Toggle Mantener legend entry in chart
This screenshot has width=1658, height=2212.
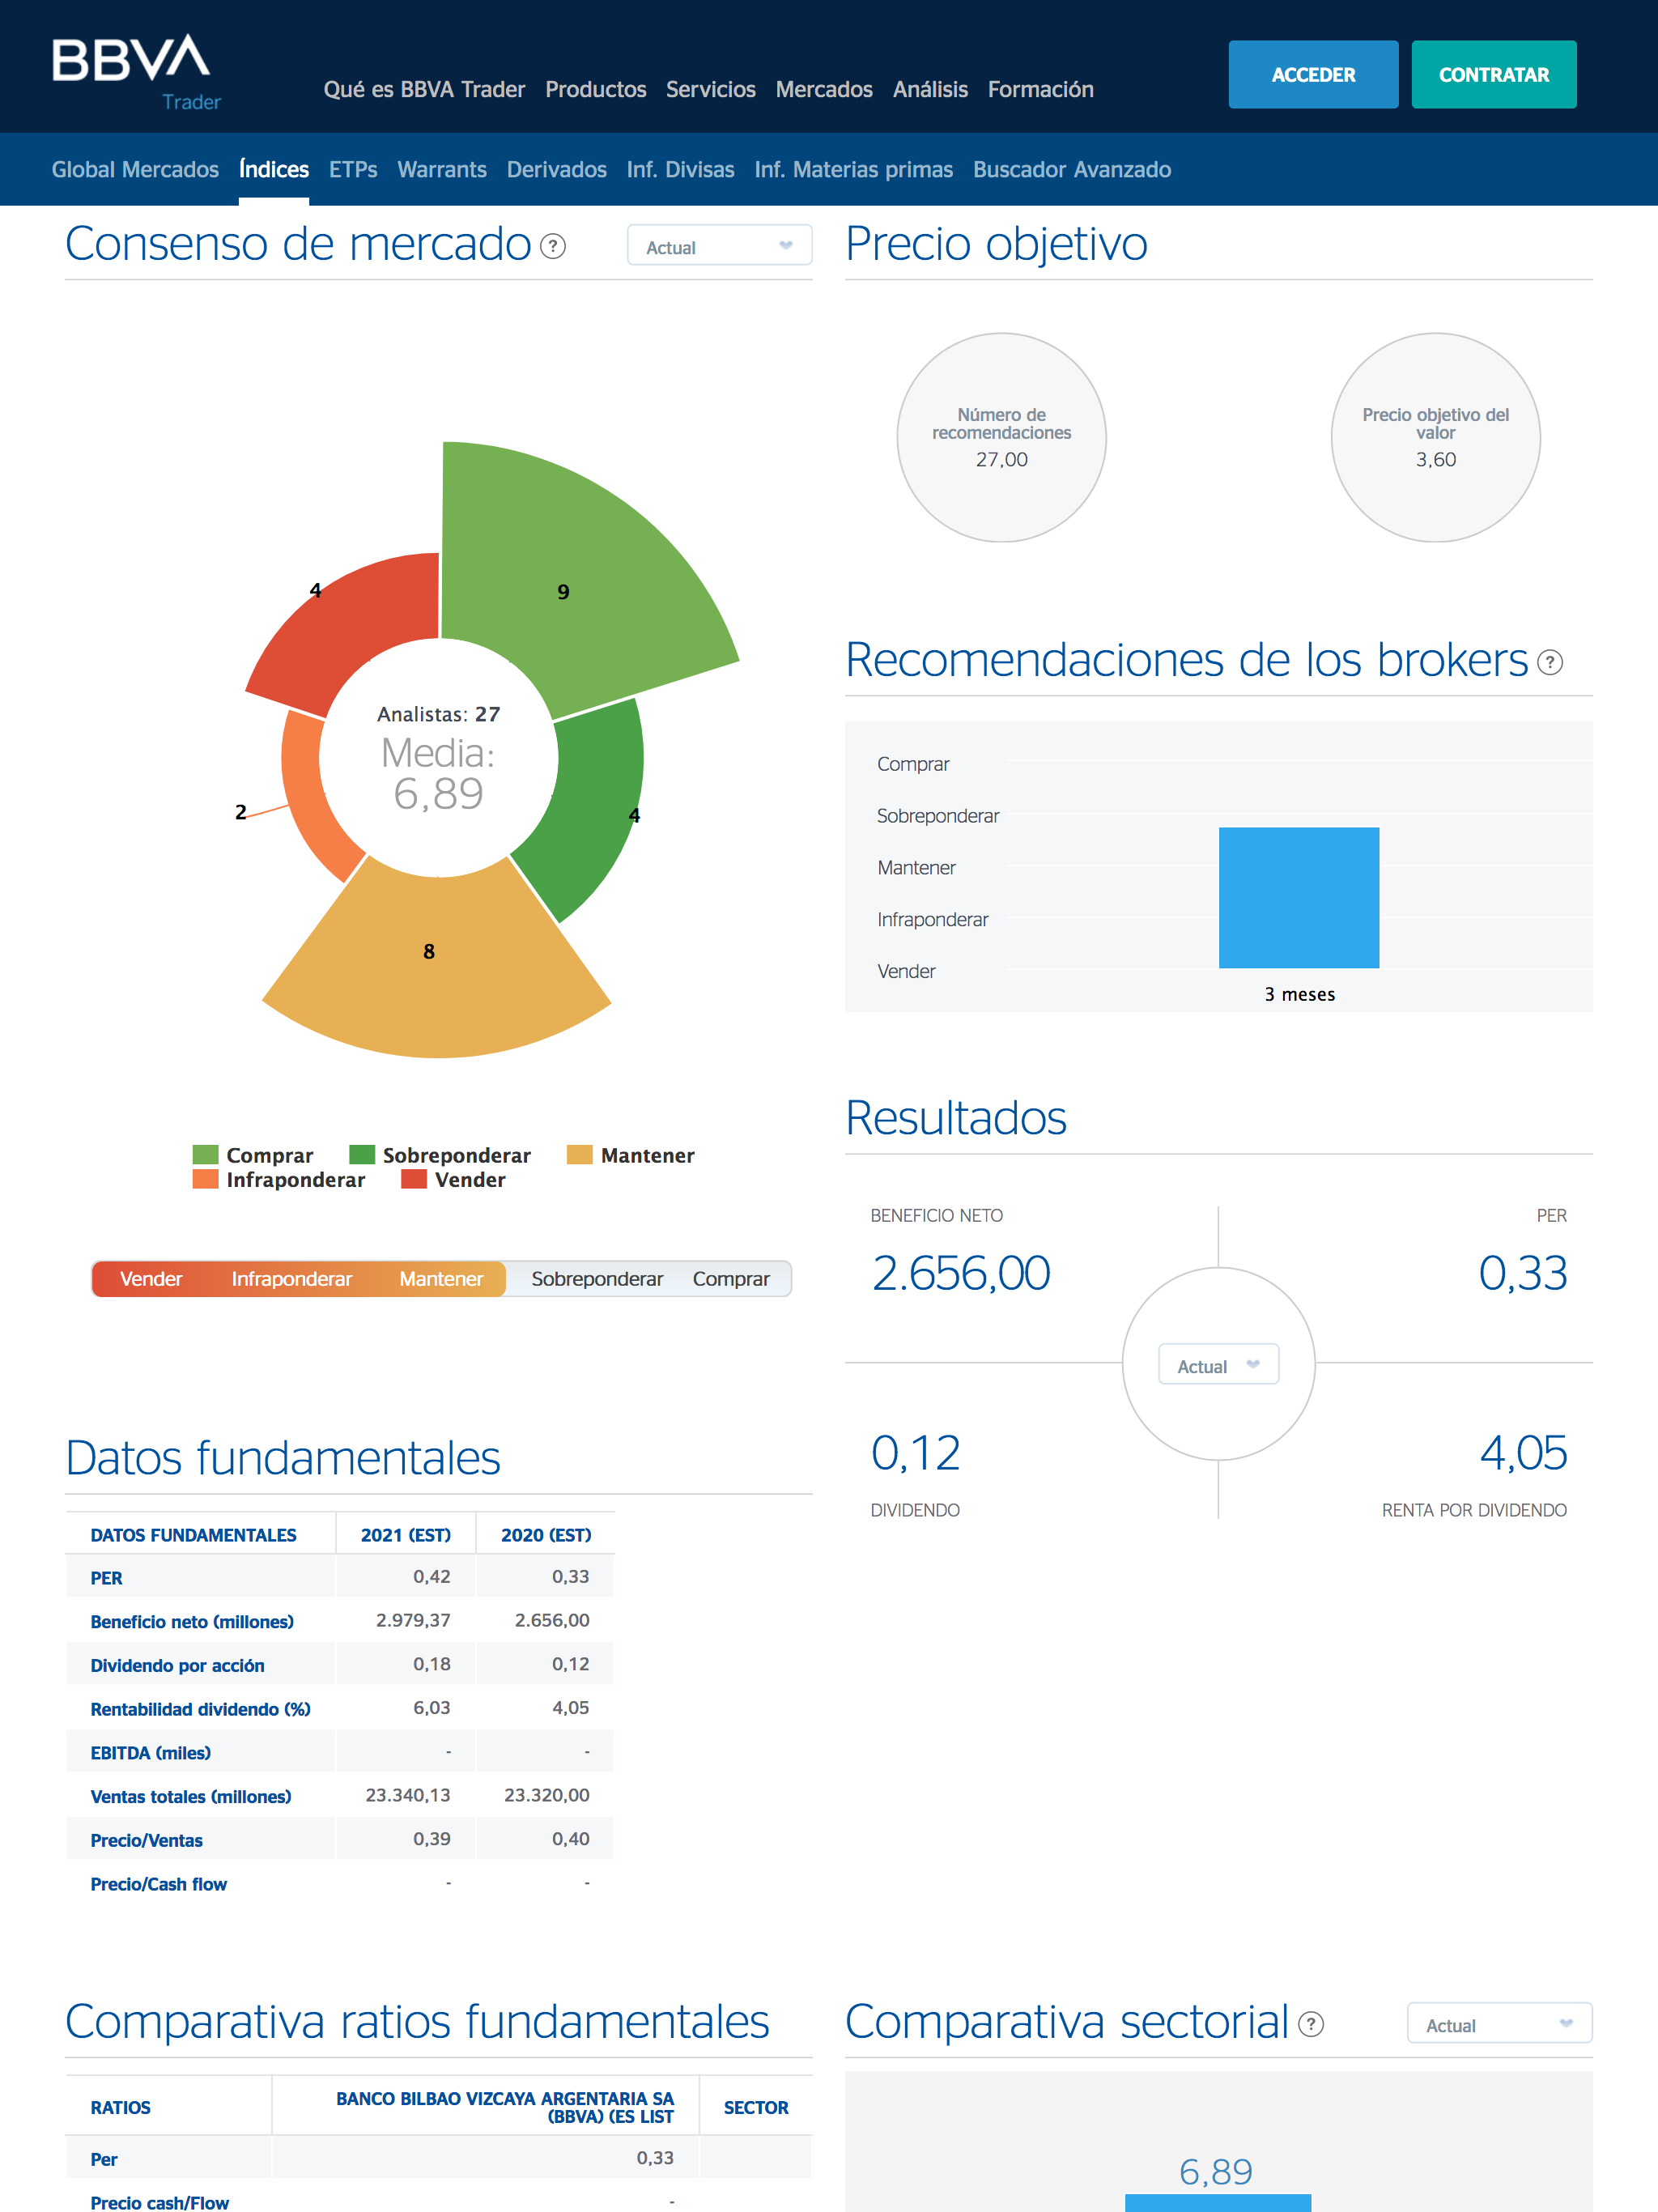631,1155
